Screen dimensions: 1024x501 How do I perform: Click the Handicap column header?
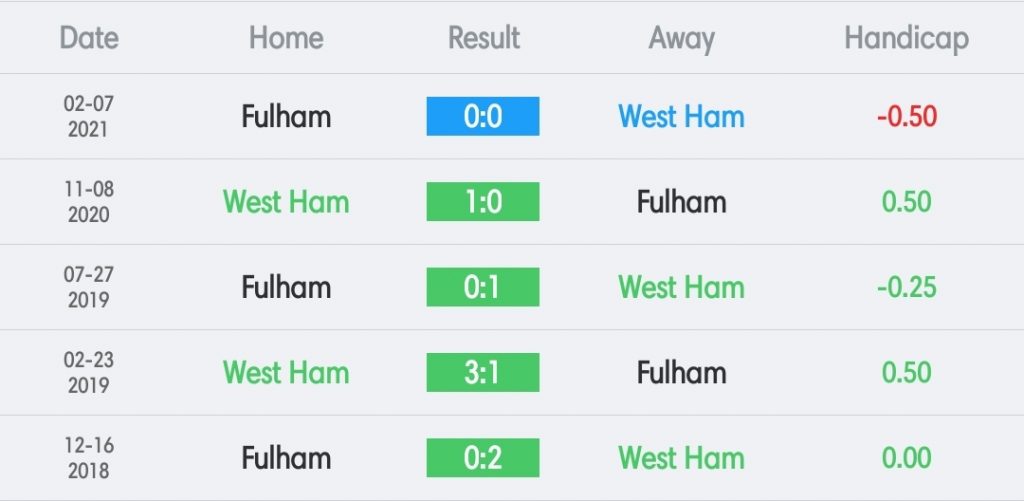[x=906, y=39]
